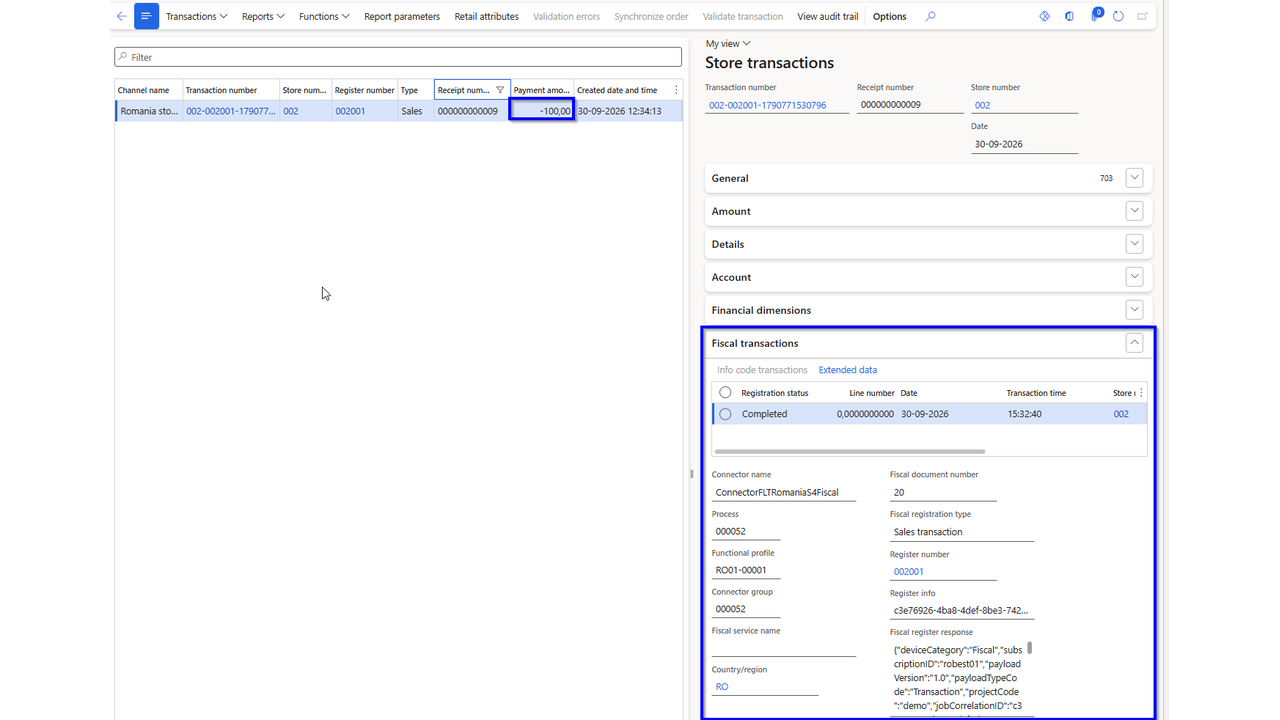
Task: Click the Connector name field
Action: 784,492
